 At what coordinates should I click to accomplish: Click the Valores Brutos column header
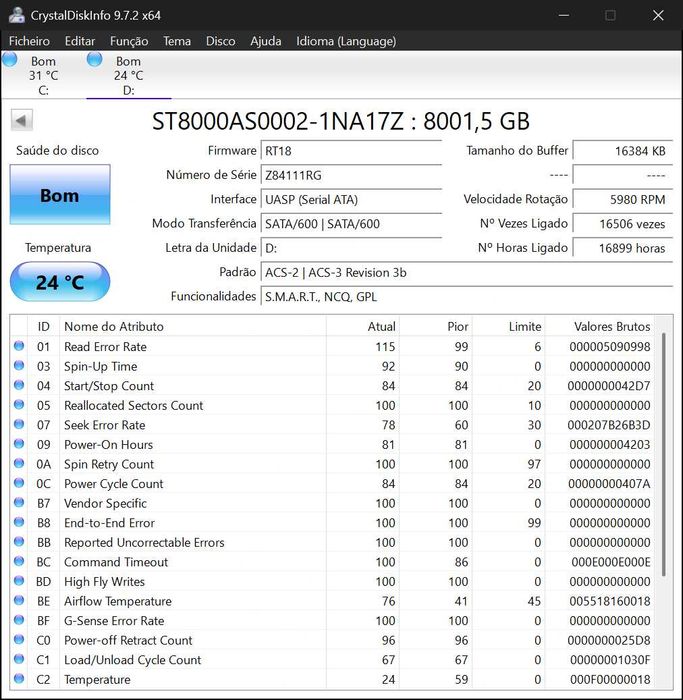611,326
